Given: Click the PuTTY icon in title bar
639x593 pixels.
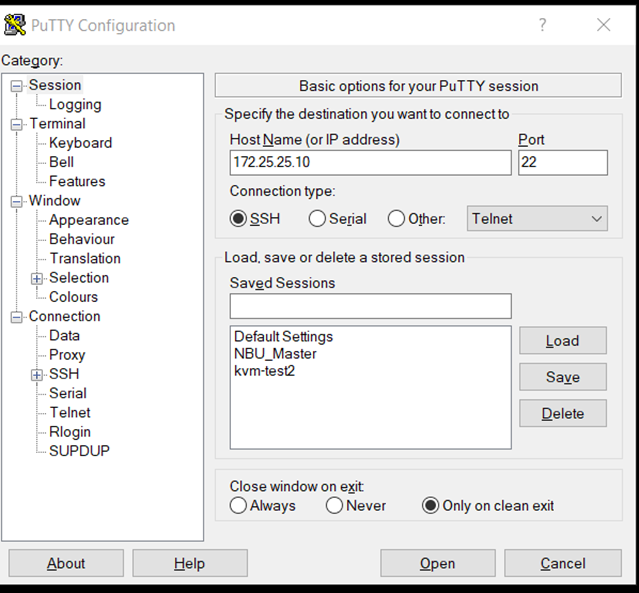Looking at the screenshot, I should click(15, 25).
